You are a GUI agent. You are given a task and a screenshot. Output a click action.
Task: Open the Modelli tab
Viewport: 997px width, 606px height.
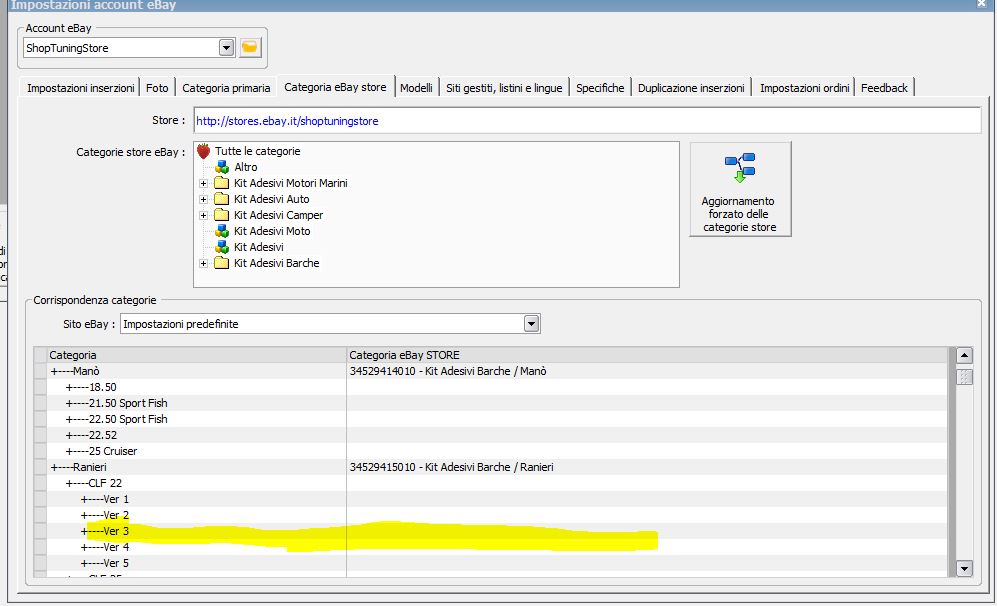[x=416, y=88]
